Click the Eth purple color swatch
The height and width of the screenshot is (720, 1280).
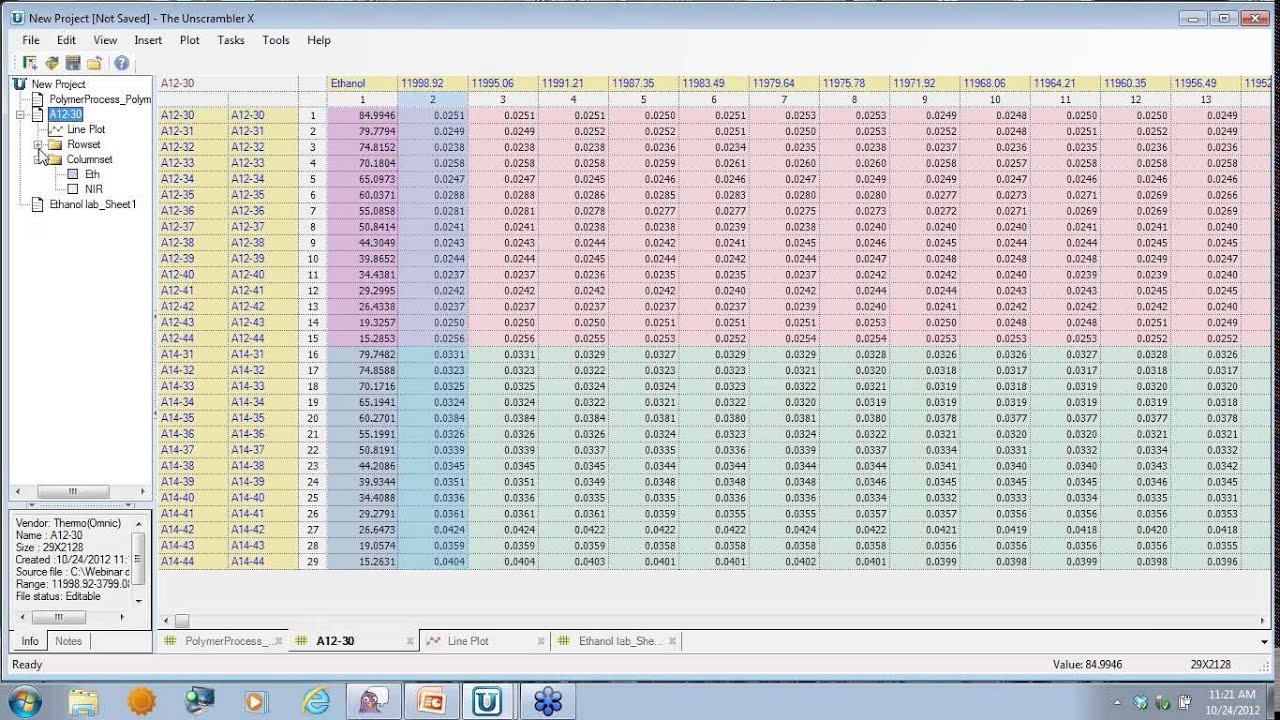pyautogui.click(x=72, y=174)
